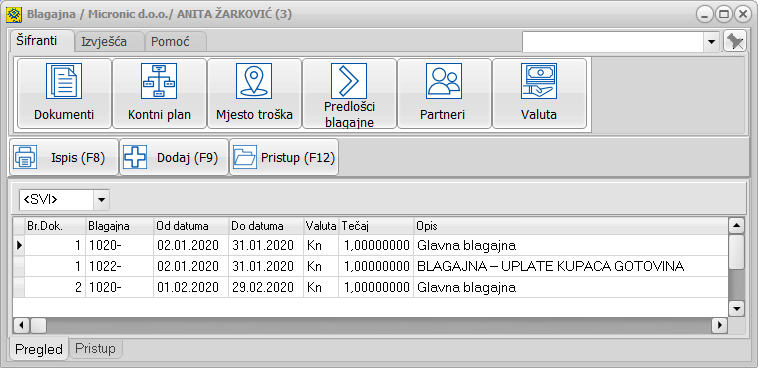Print with Ispis (F8)

click(64, 157)
